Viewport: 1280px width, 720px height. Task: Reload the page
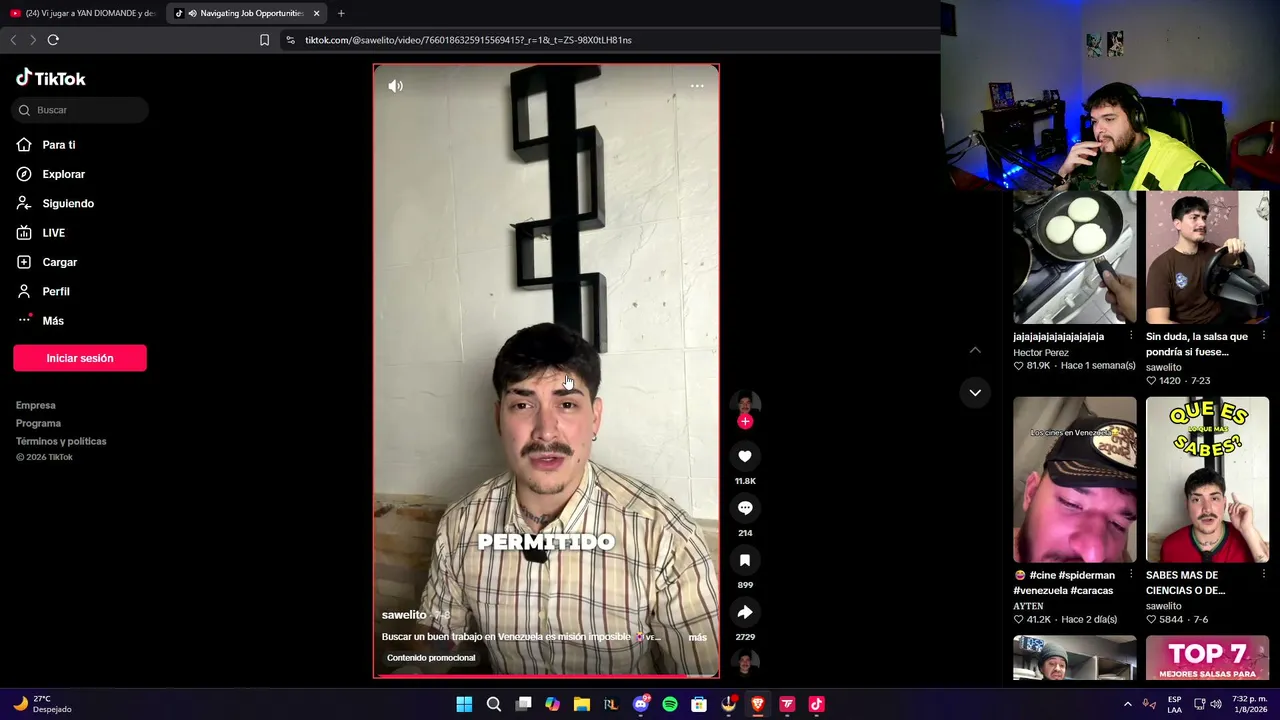pyautogui.click(x=53, y=40)
